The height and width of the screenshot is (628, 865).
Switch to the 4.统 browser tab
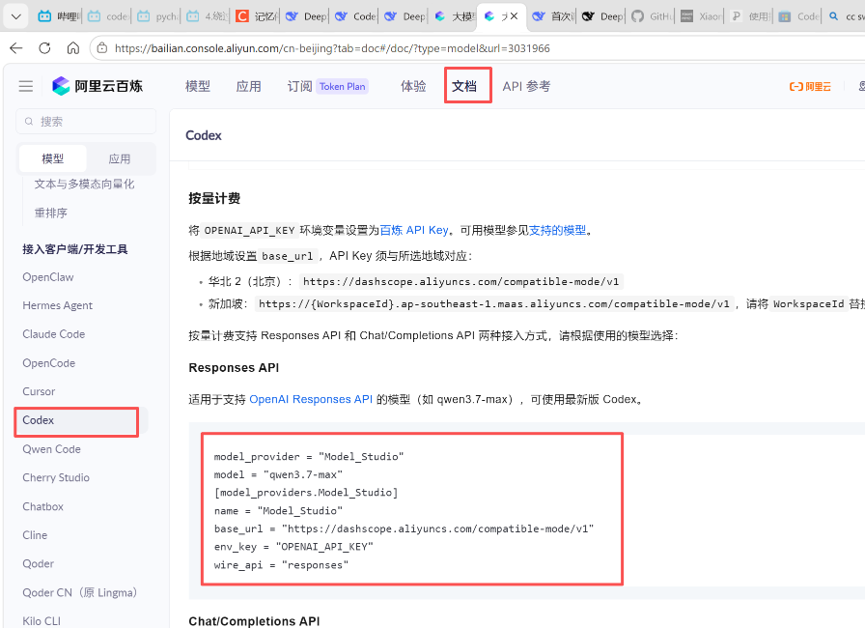(x=207, y=17)
